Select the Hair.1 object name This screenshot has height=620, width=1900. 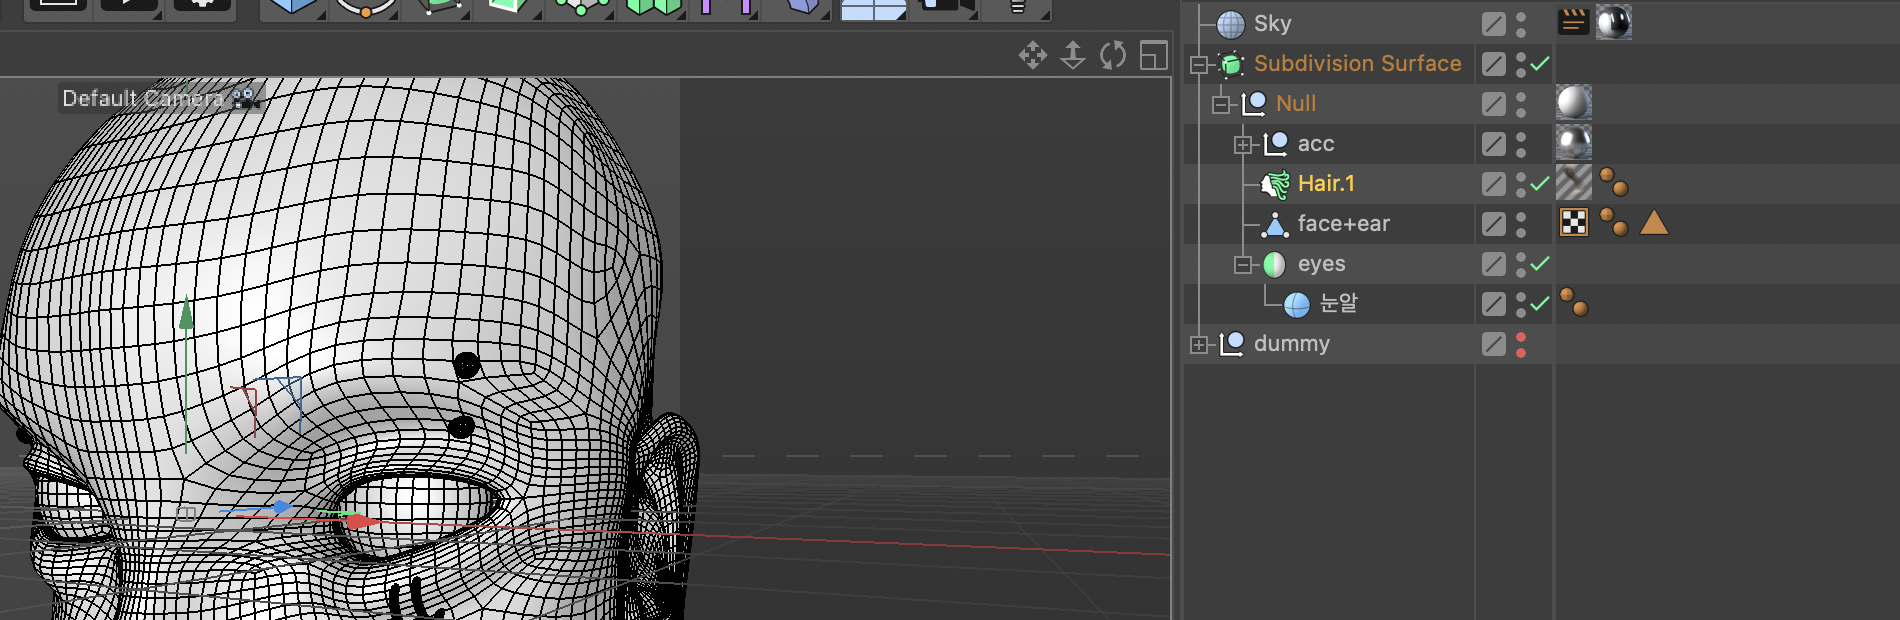pos(1326,183)
